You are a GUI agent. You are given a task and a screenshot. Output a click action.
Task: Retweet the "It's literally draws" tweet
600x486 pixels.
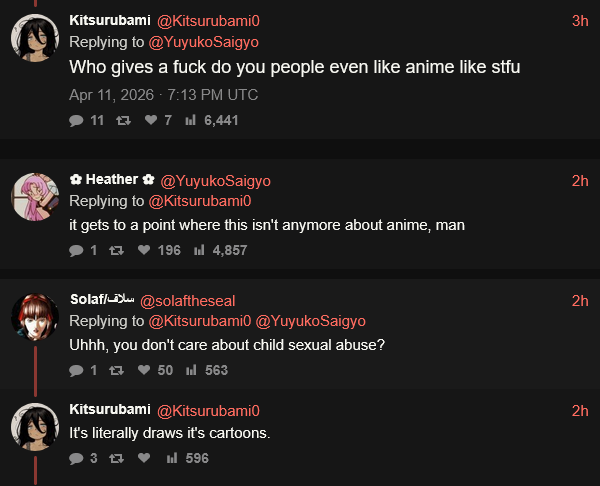tap(116, 458)
